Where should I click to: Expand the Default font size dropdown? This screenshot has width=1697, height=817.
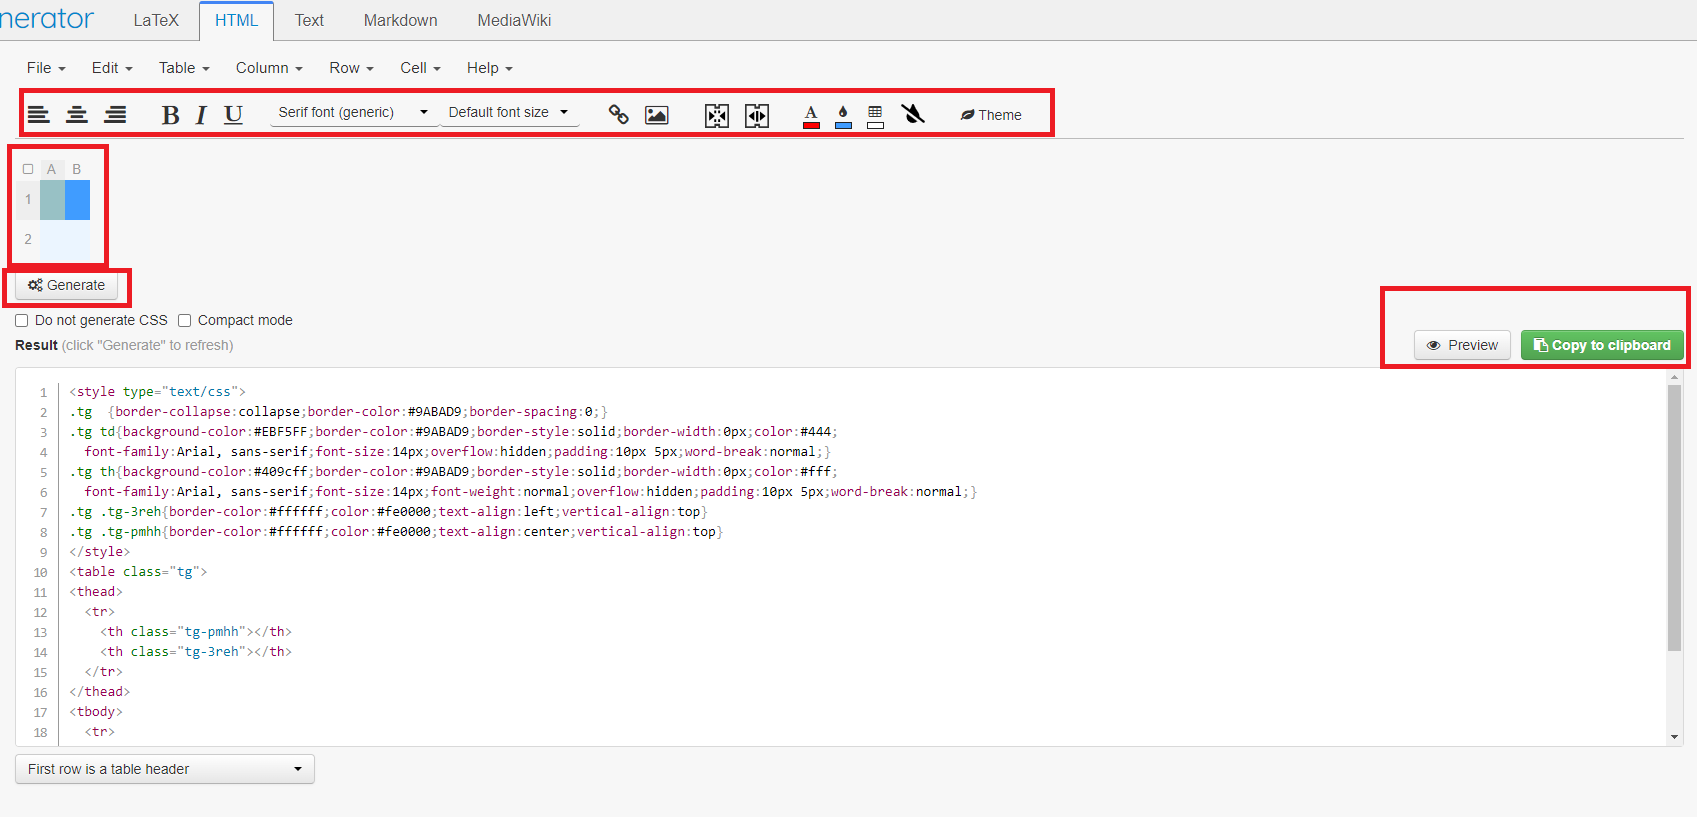508,112
